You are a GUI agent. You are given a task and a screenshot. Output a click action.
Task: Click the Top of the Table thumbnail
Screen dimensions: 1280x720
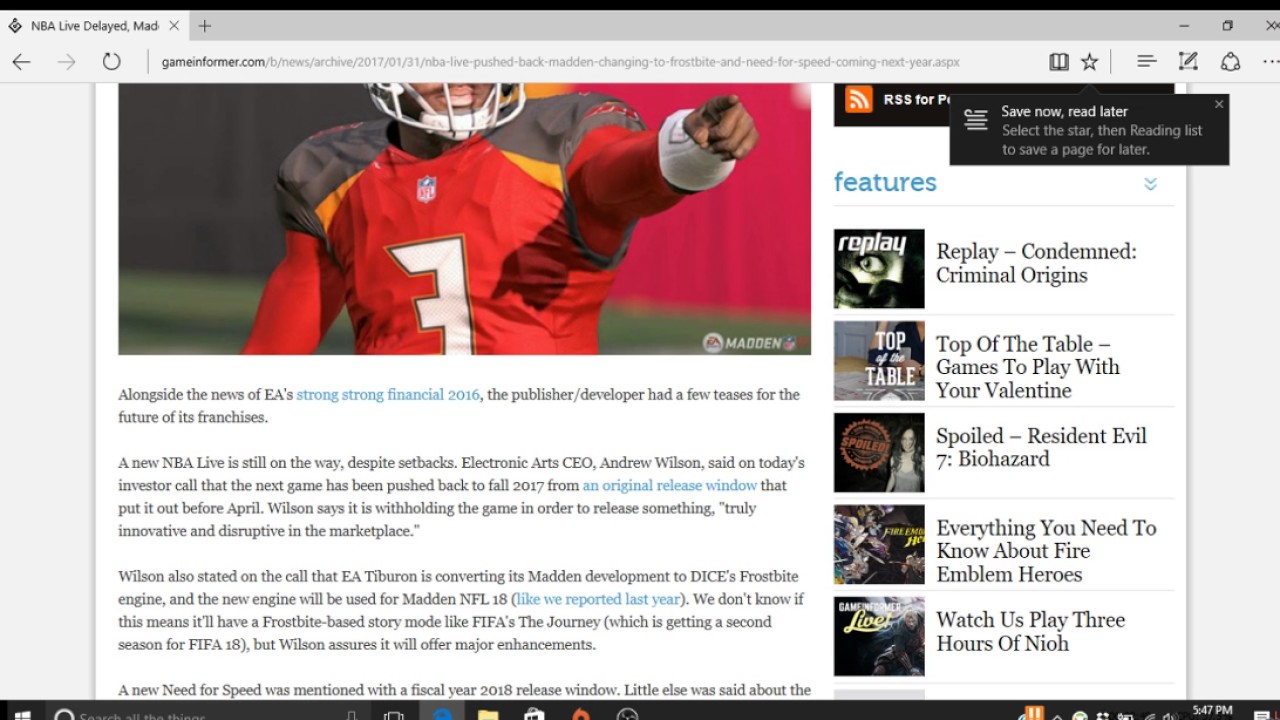point(879,360)
